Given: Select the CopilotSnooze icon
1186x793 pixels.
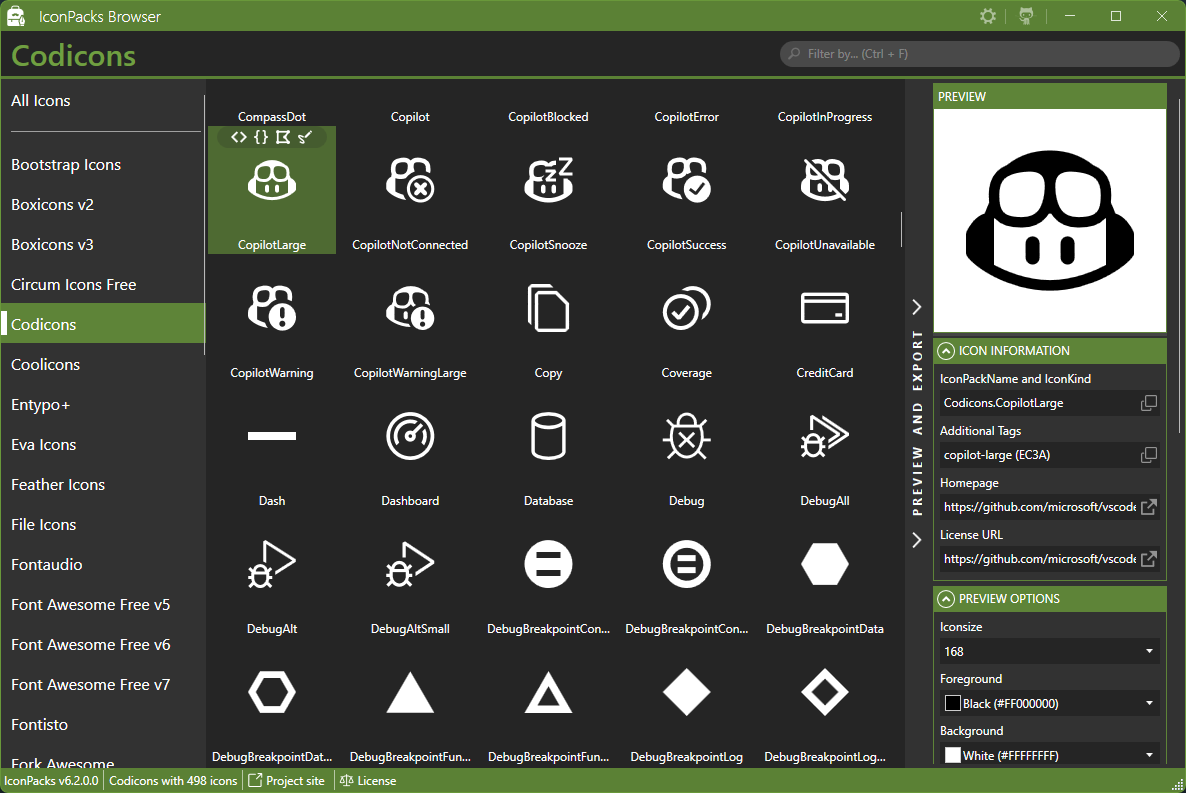Looking at the screenshot, I should click(x=548, y=191).
